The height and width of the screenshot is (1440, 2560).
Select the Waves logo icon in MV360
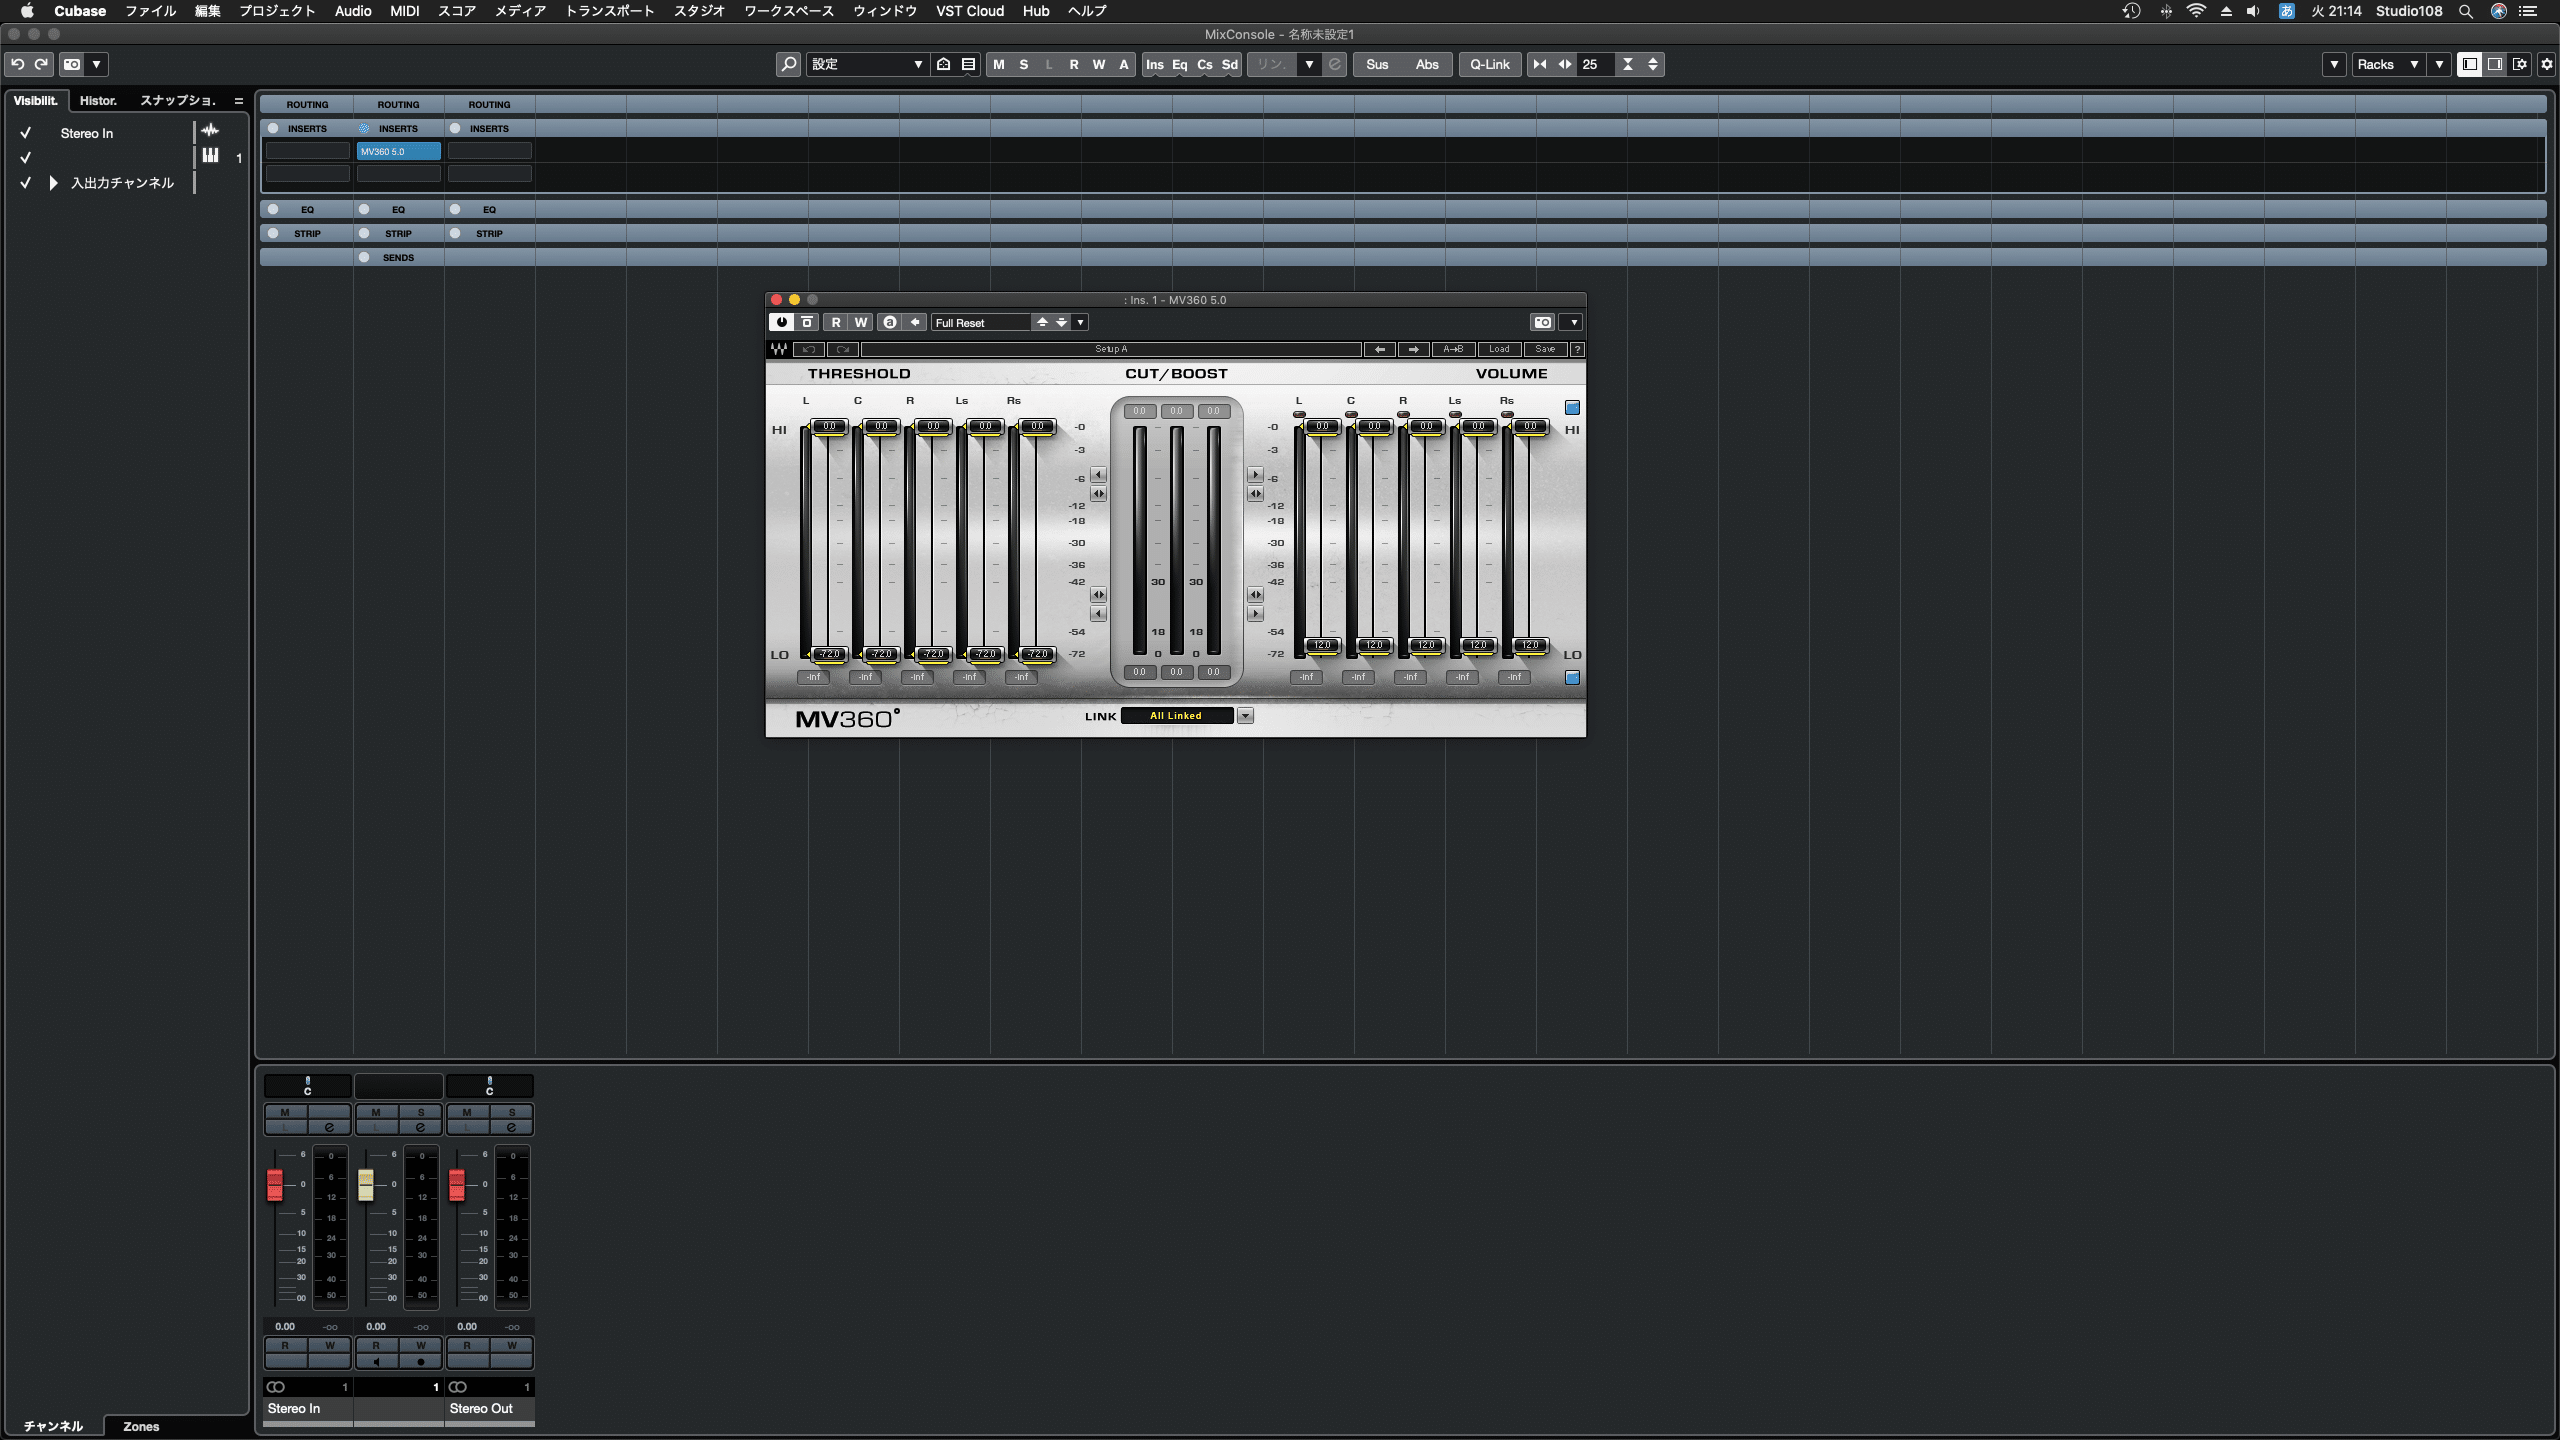(x=778, y=349)
